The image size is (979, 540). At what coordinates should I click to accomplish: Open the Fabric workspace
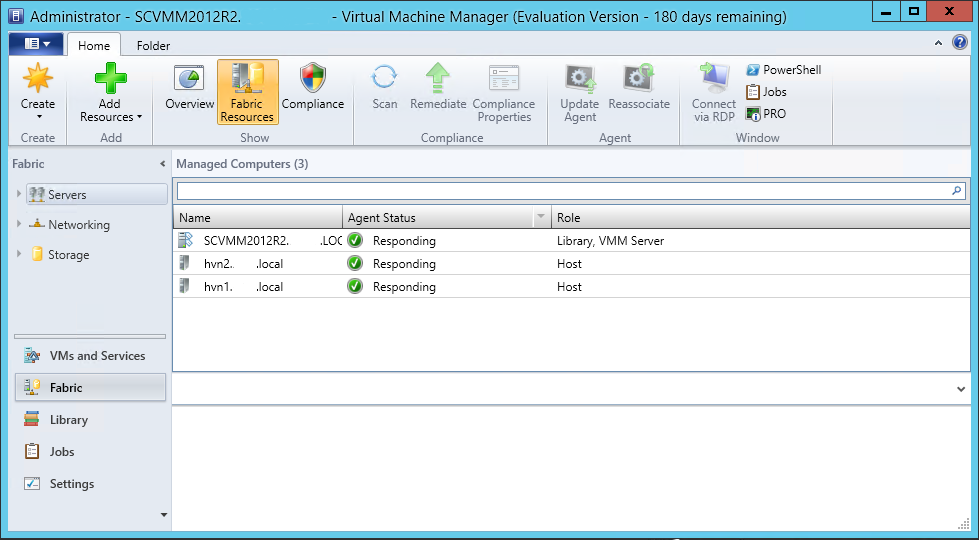tap(91, 388)
